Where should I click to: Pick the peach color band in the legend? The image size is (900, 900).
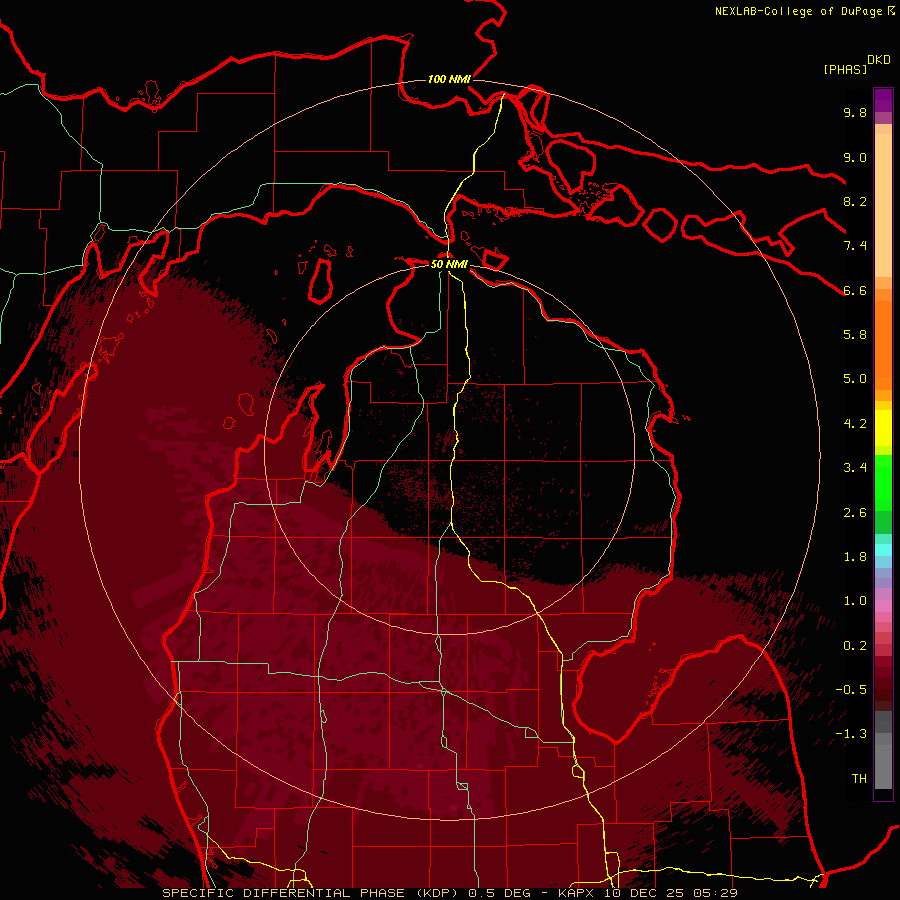pos(883,207)
